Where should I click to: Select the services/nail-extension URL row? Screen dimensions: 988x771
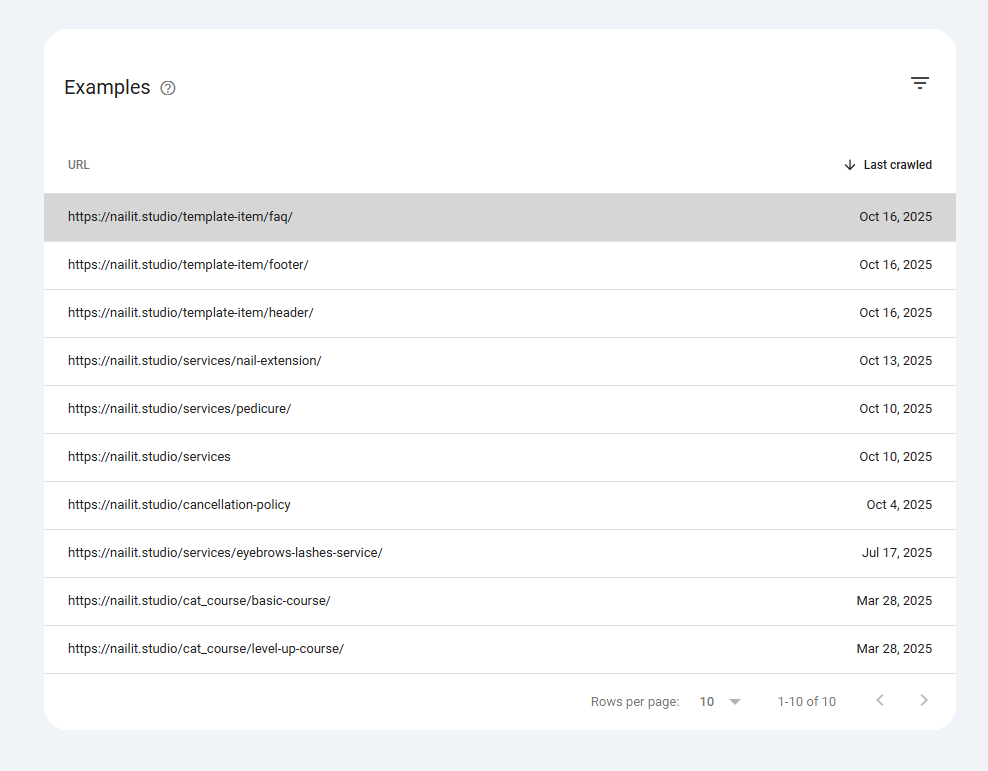click(x=194, y=361)
